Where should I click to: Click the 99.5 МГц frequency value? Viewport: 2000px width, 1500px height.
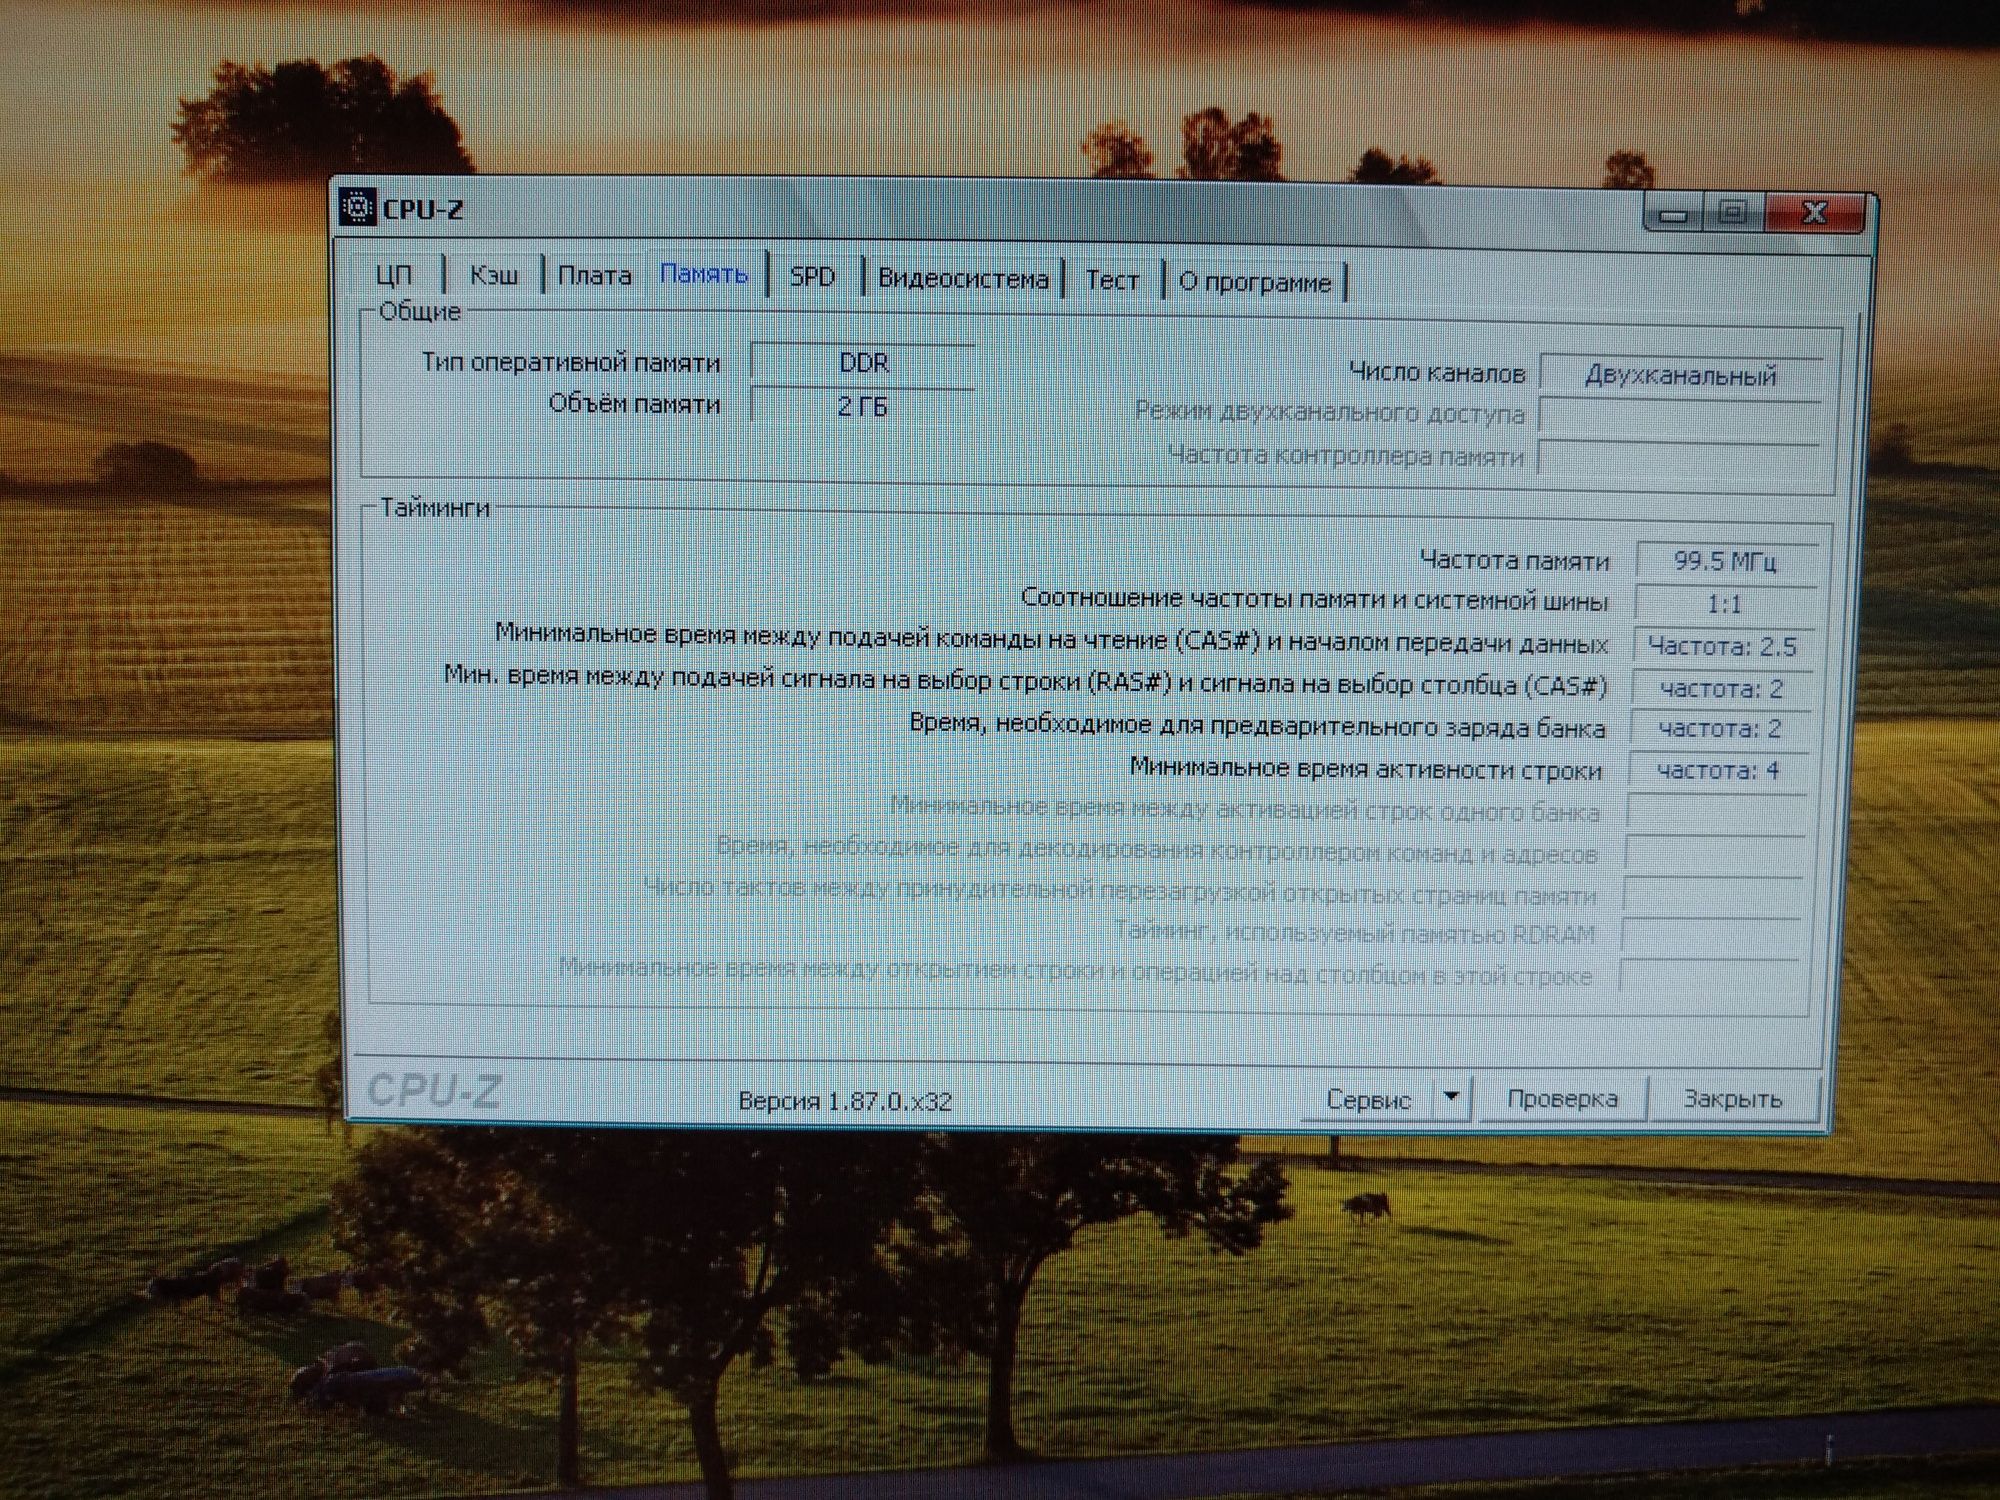click(x=1725, y=561)
